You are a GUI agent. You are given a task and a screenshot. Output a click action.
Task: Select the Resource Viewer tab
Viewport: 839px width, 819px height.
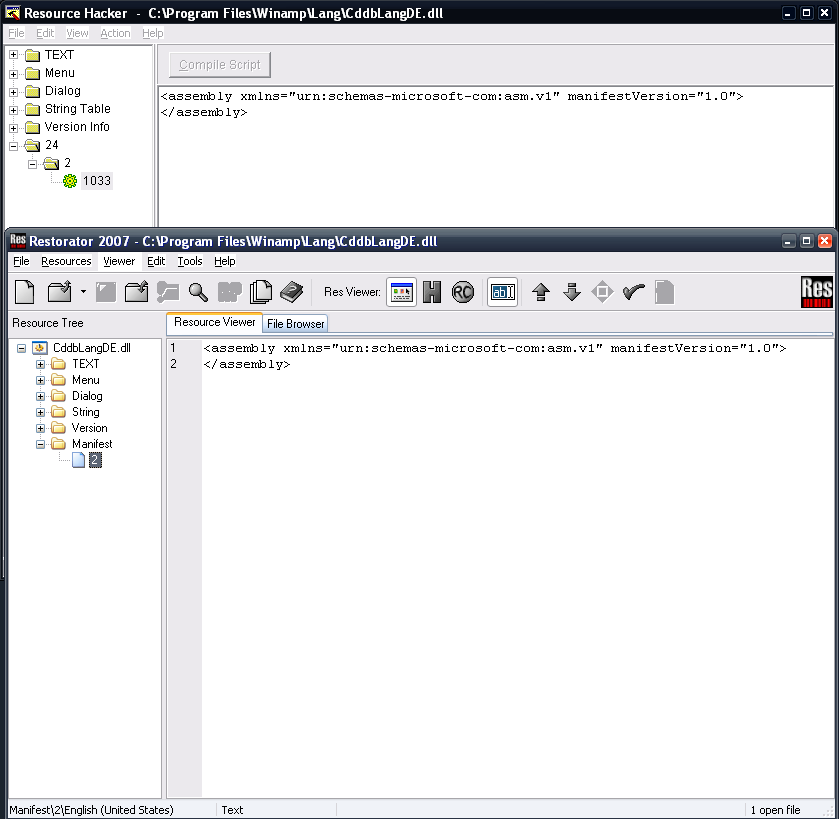pyautogui.click(x=215, y=322)
